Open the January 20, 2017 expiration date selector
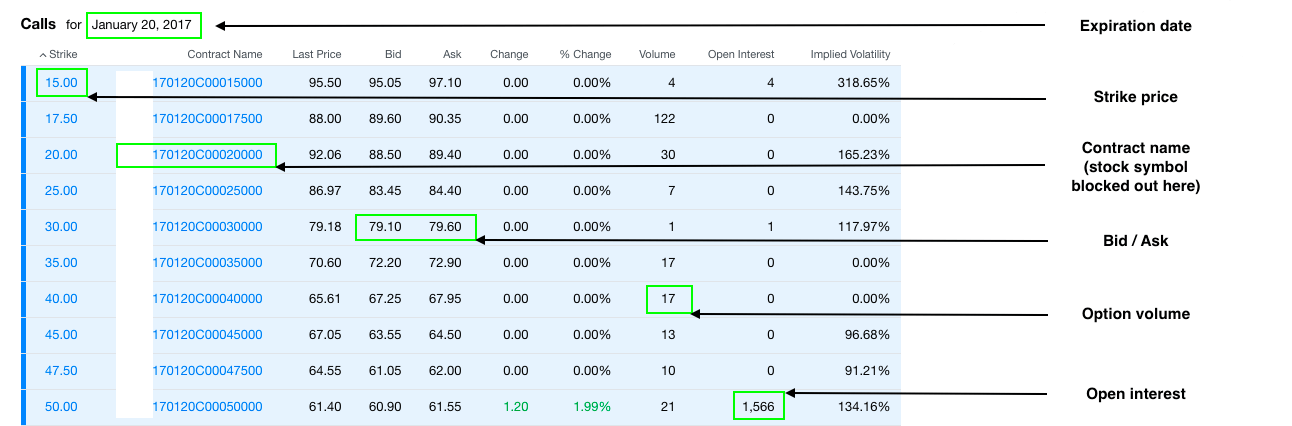1292x426 pixels. pyautogui.click(x=143, y=25)
